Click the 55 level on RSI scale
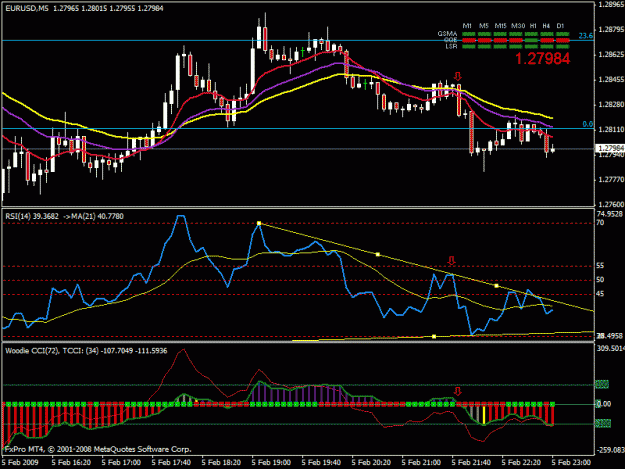 (600, 265)
